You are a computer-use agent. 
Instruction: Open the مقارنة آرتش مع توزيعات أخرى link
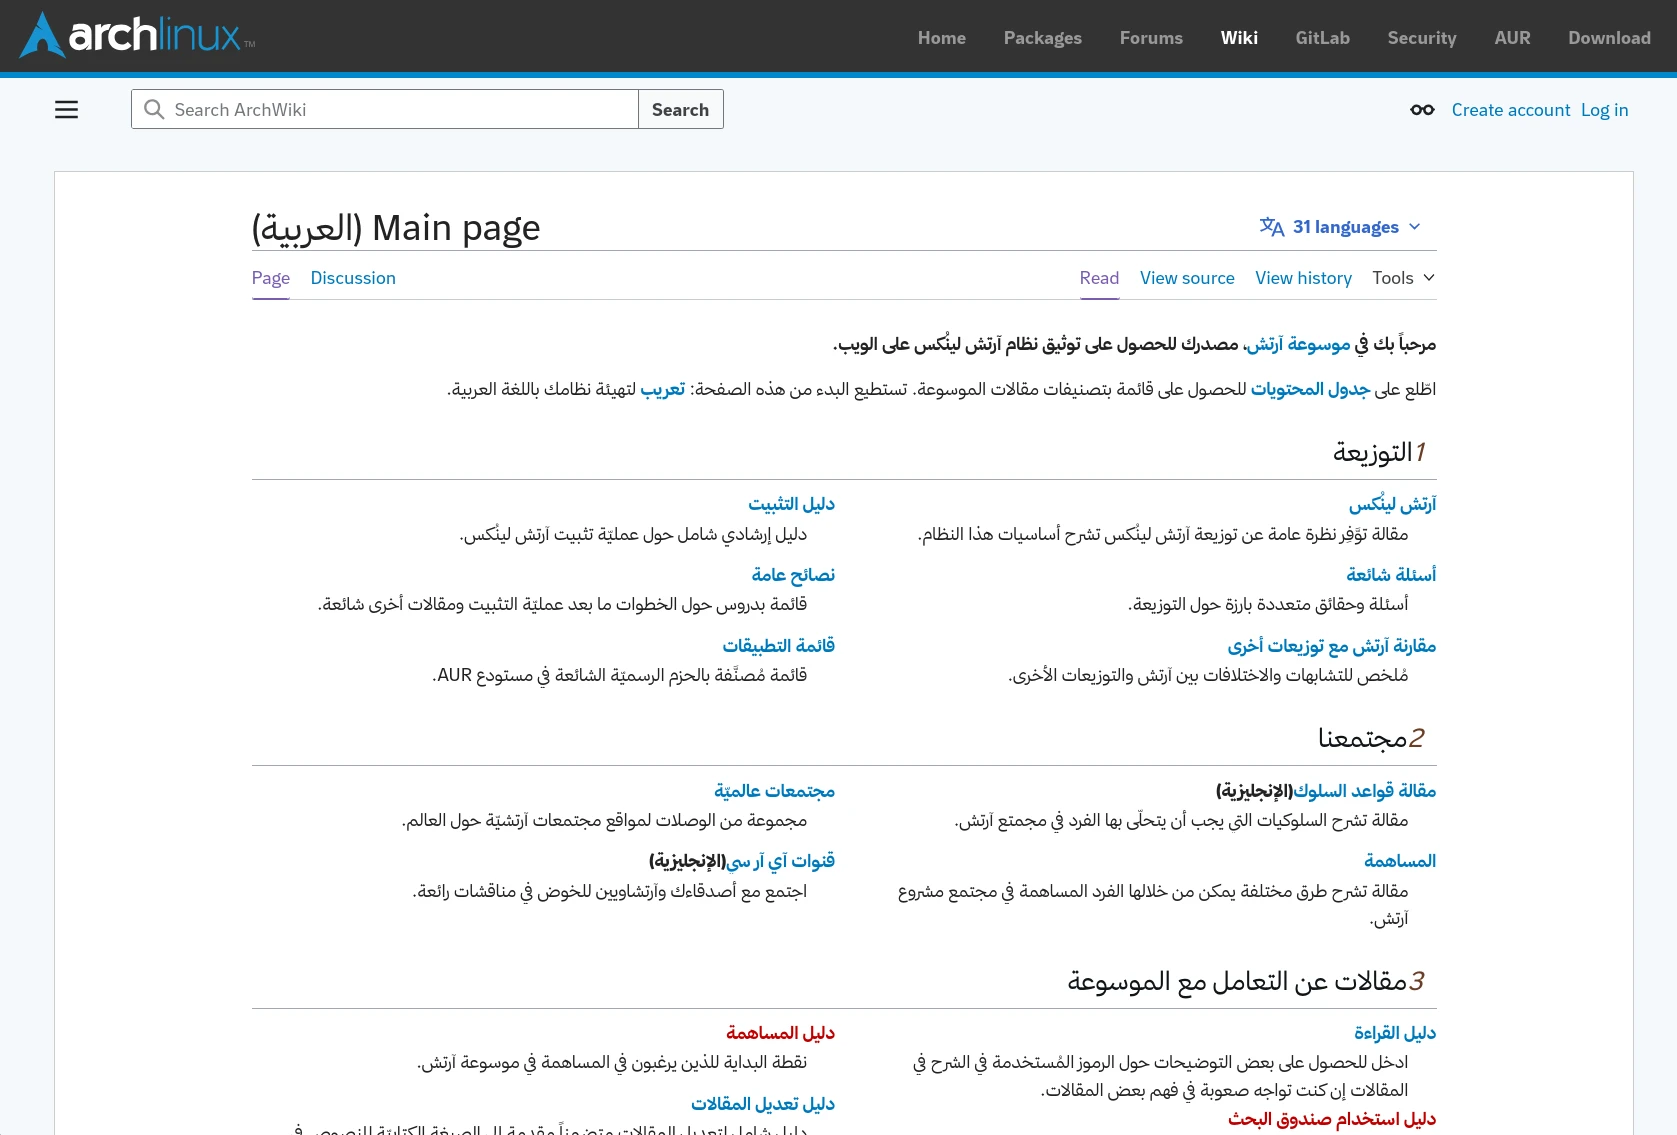pos(1332,646)
